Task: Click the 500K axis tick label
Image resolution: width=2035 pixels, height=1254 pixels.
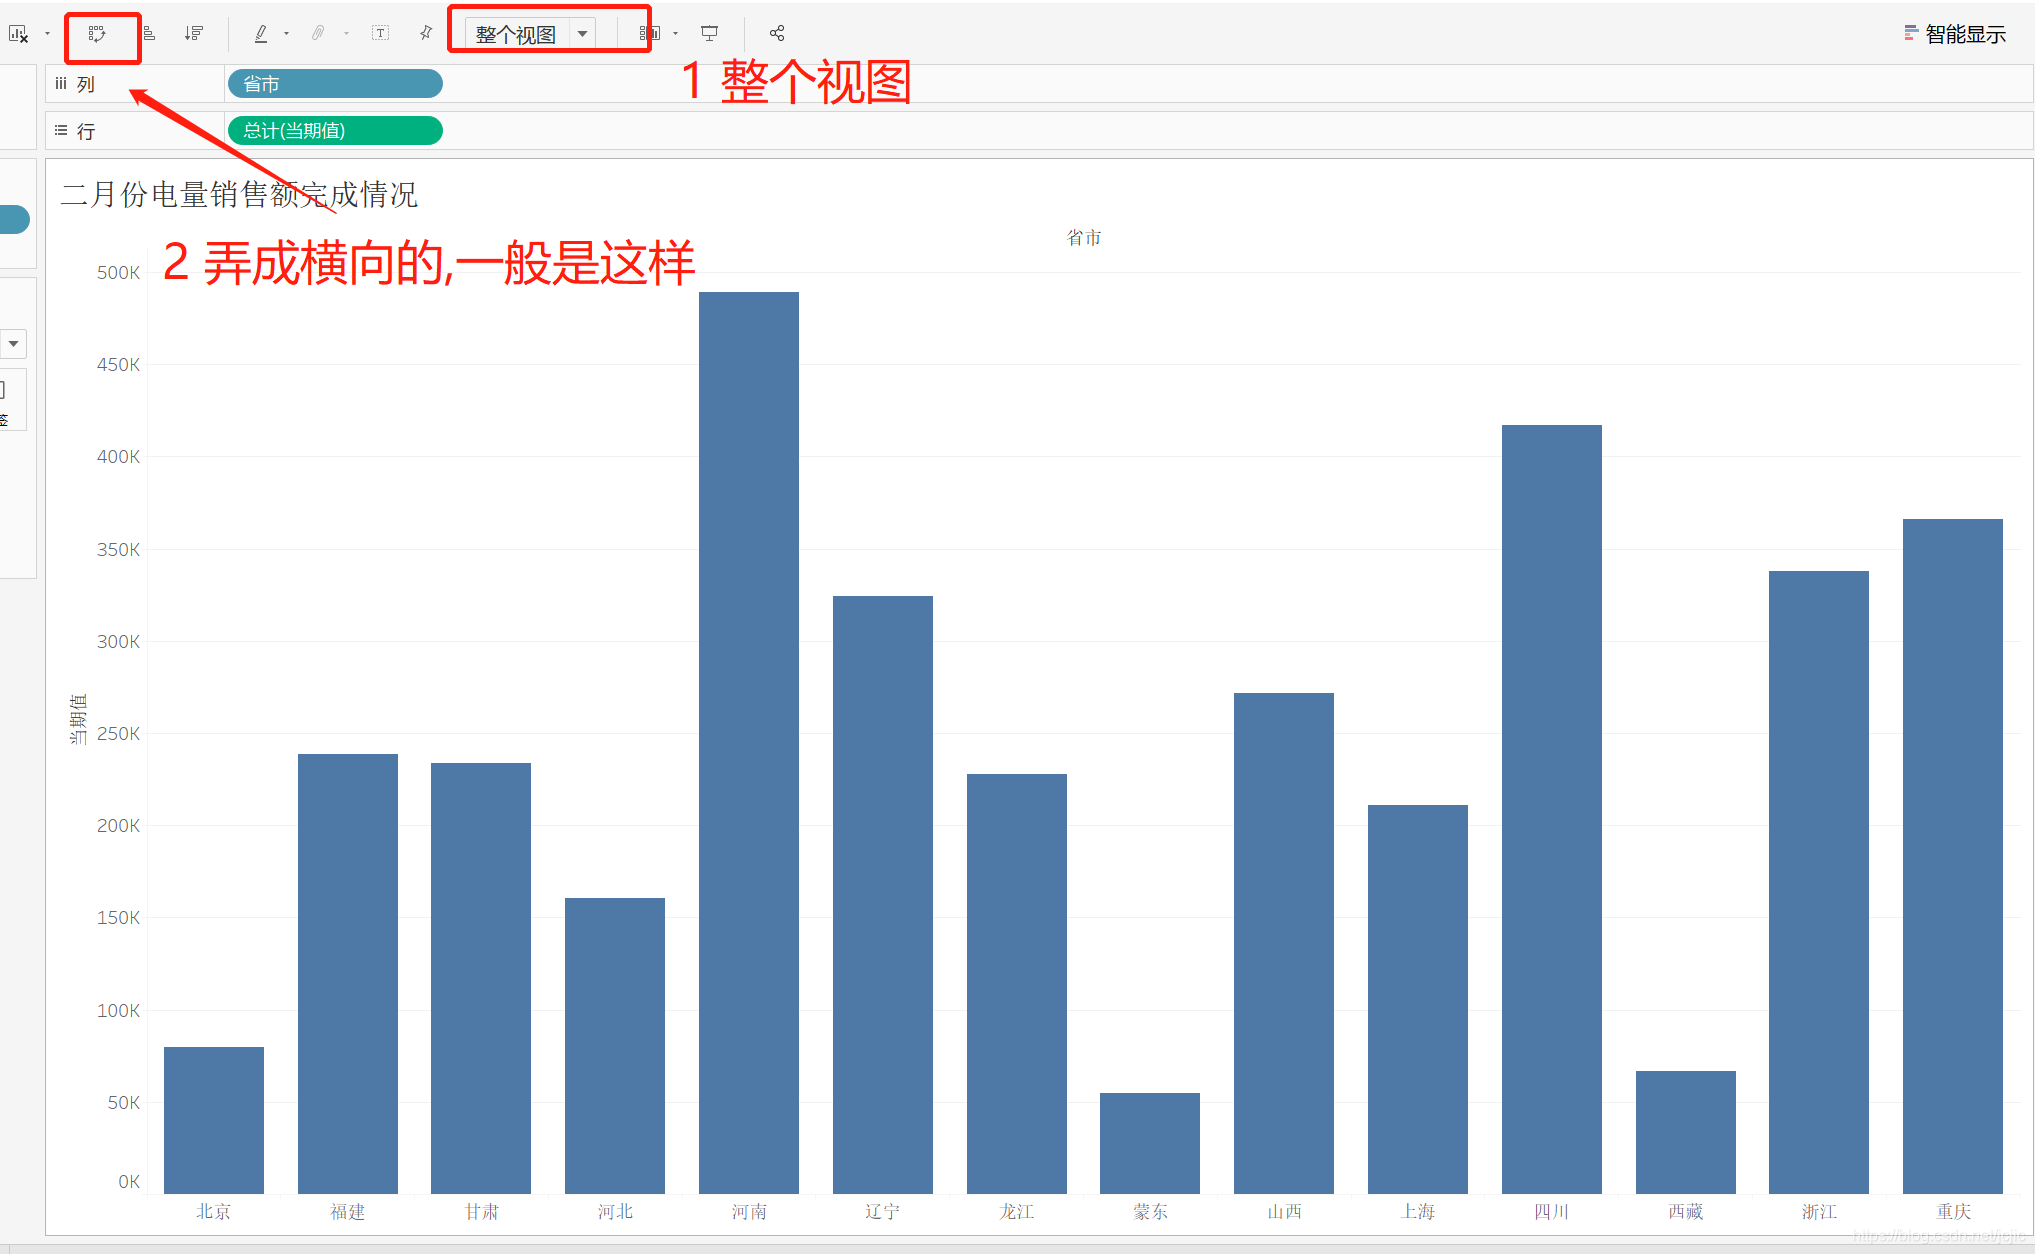Action: tap(118, 273)
